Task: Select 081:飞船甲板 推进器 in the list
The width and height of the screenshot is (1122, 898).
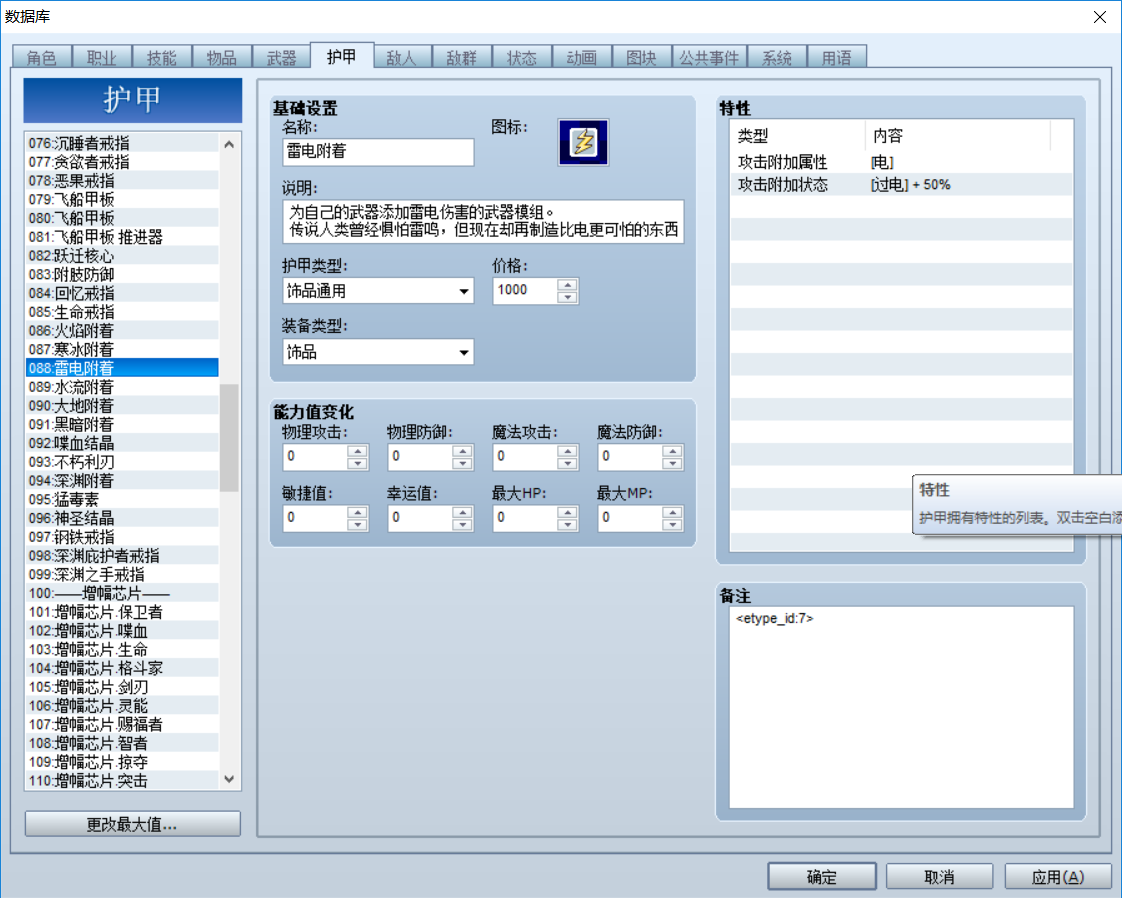Action: [122, 237]
